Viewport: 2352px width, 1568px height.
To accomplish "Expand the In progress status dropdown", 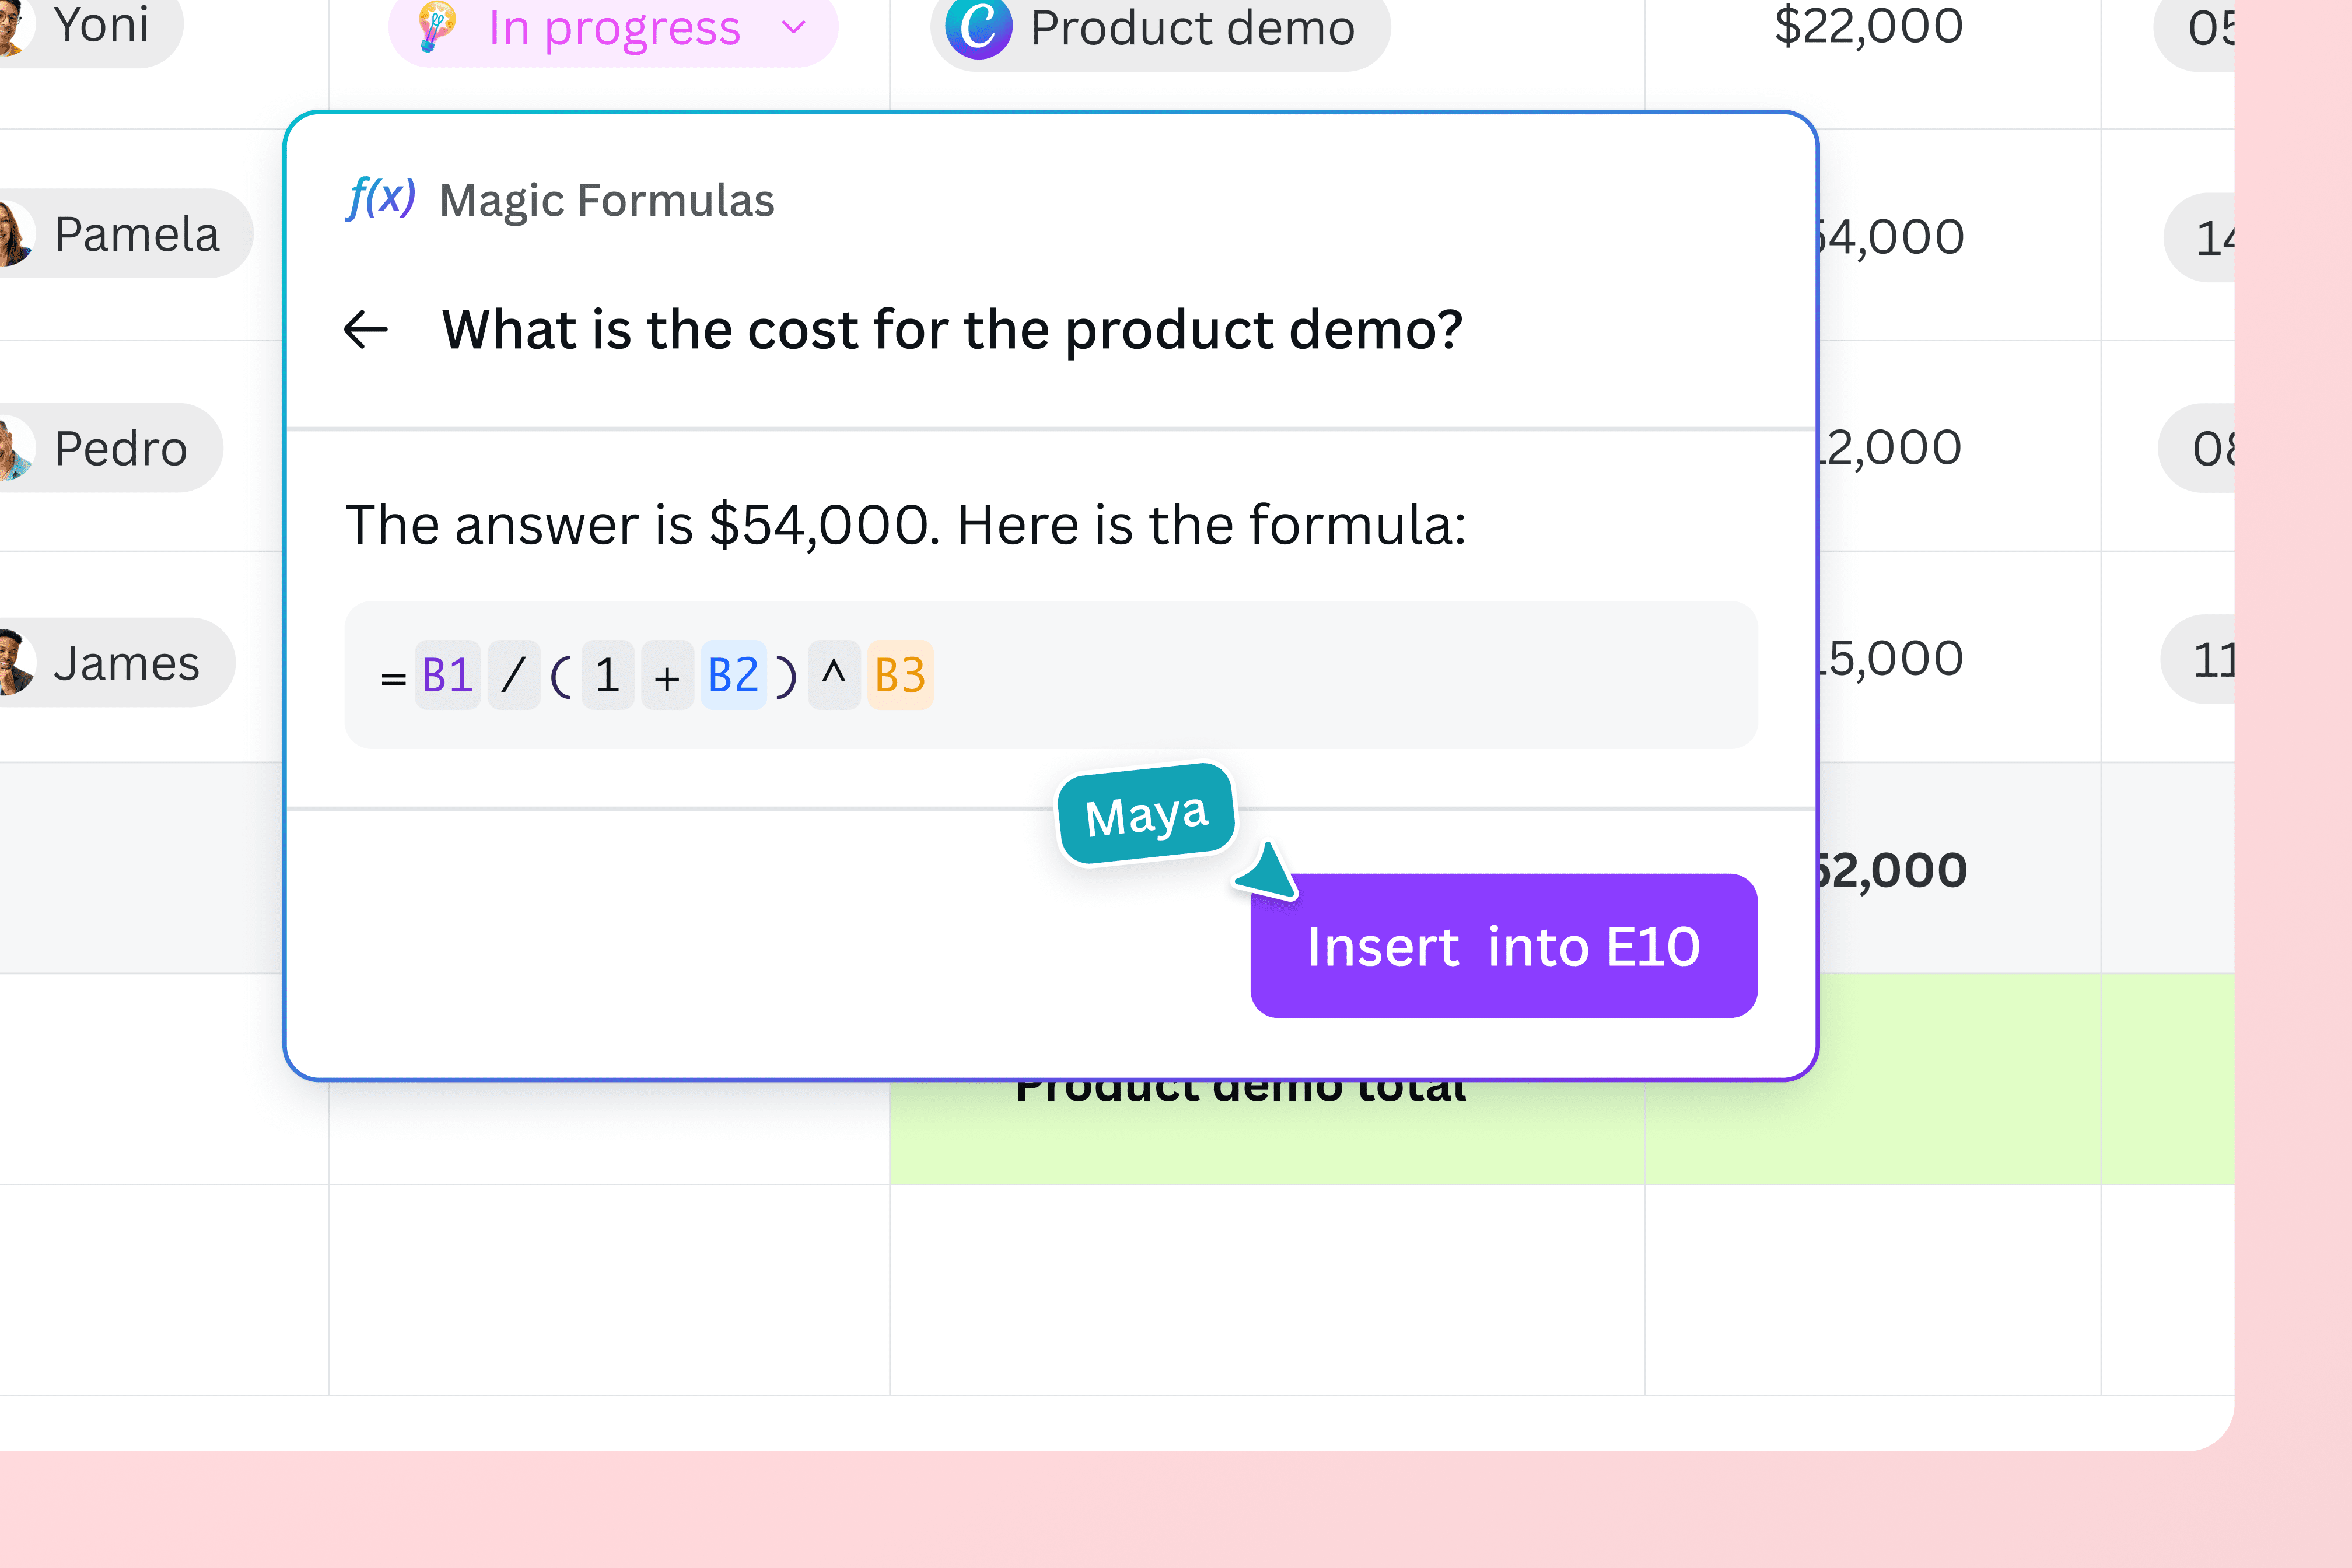I will pos(794,27).
